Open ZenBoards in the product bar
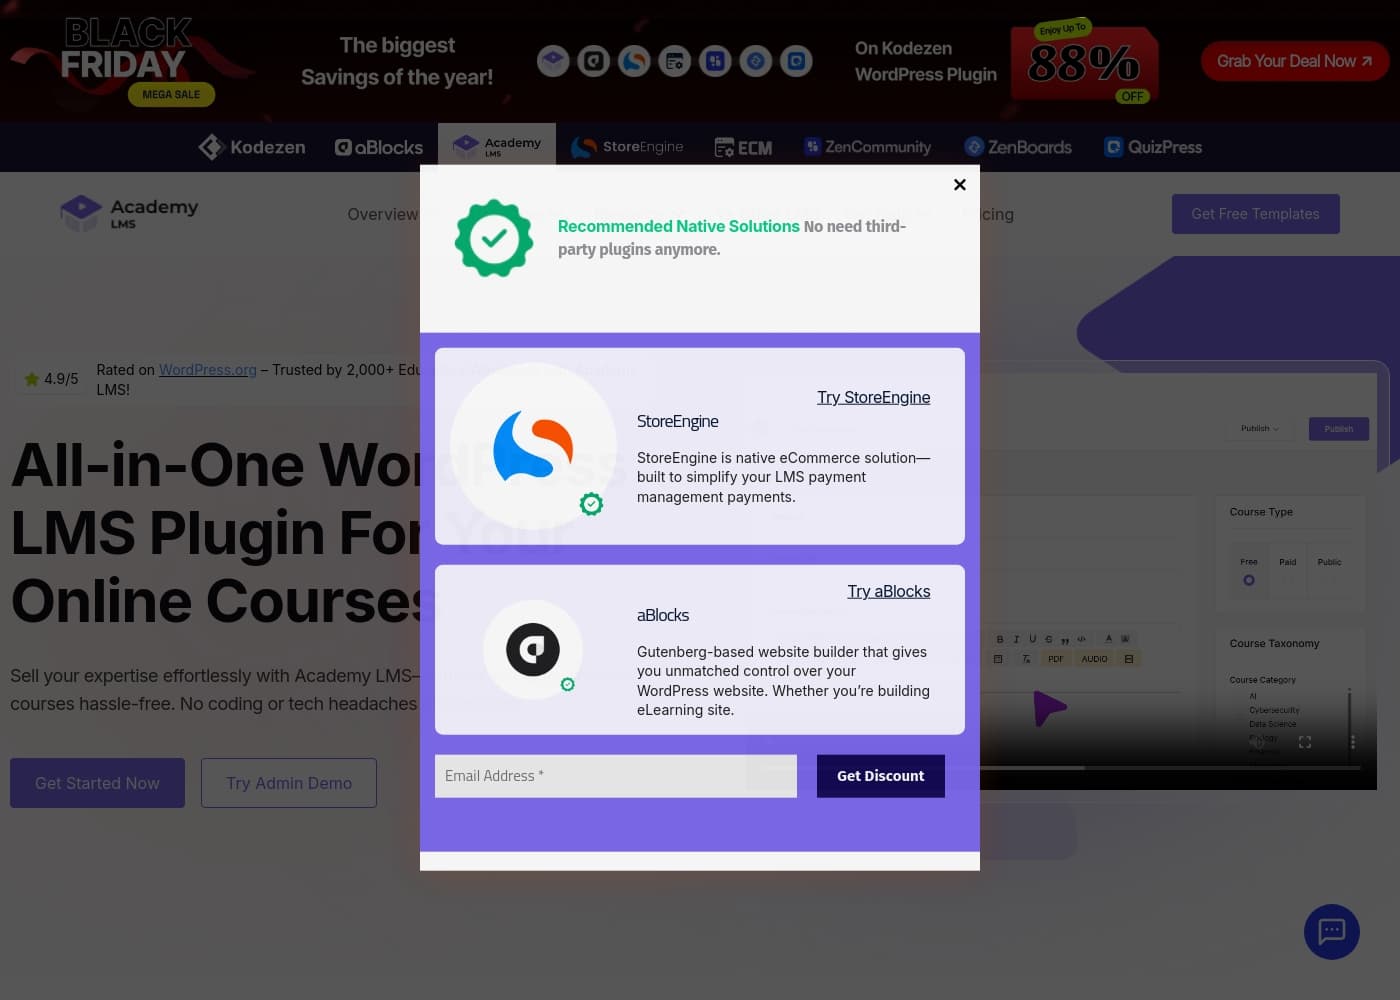Image resolution: width=1400 pixels, height=1000 pixels. 1018,147
